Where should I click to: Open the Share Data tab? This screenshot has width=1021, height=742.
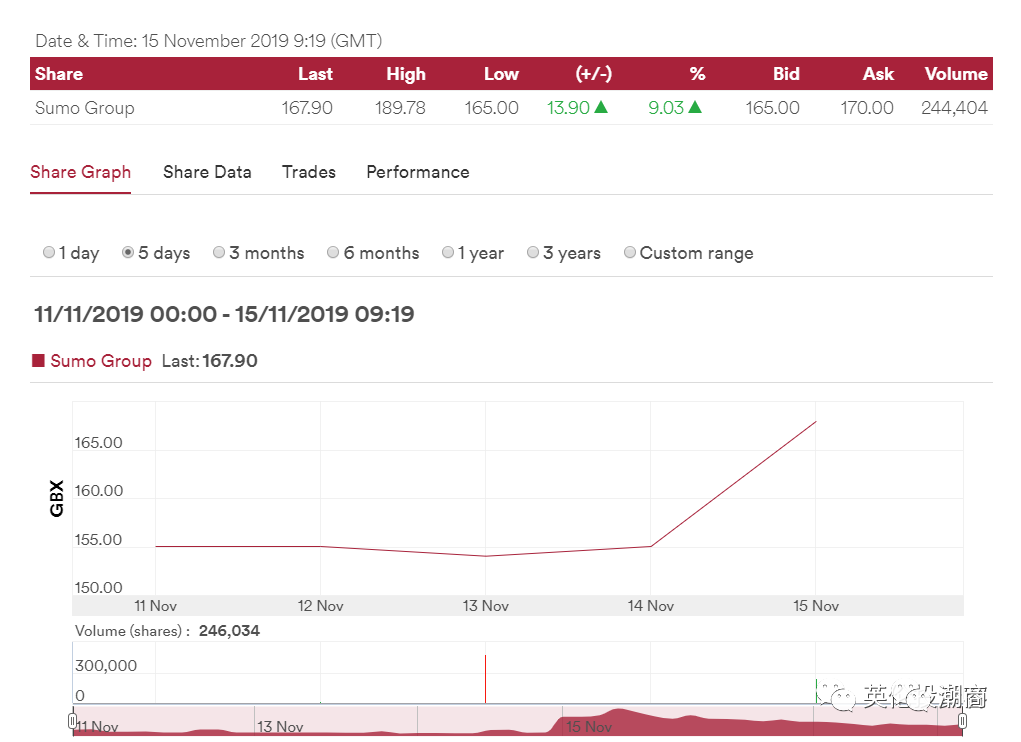point(207,172)
